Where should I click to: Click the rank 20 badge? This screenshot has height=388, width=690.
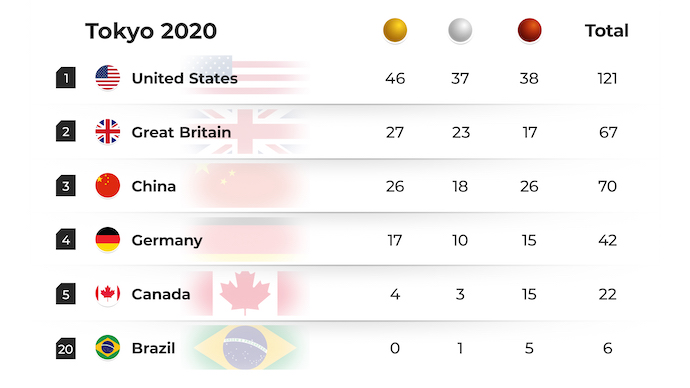tap(66, 348)
